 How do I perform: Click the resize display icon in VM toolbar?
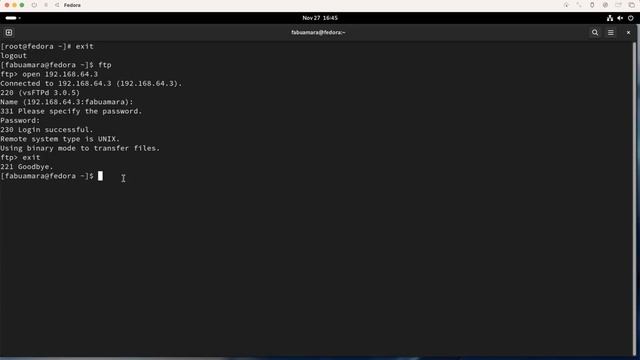[579, 5]
